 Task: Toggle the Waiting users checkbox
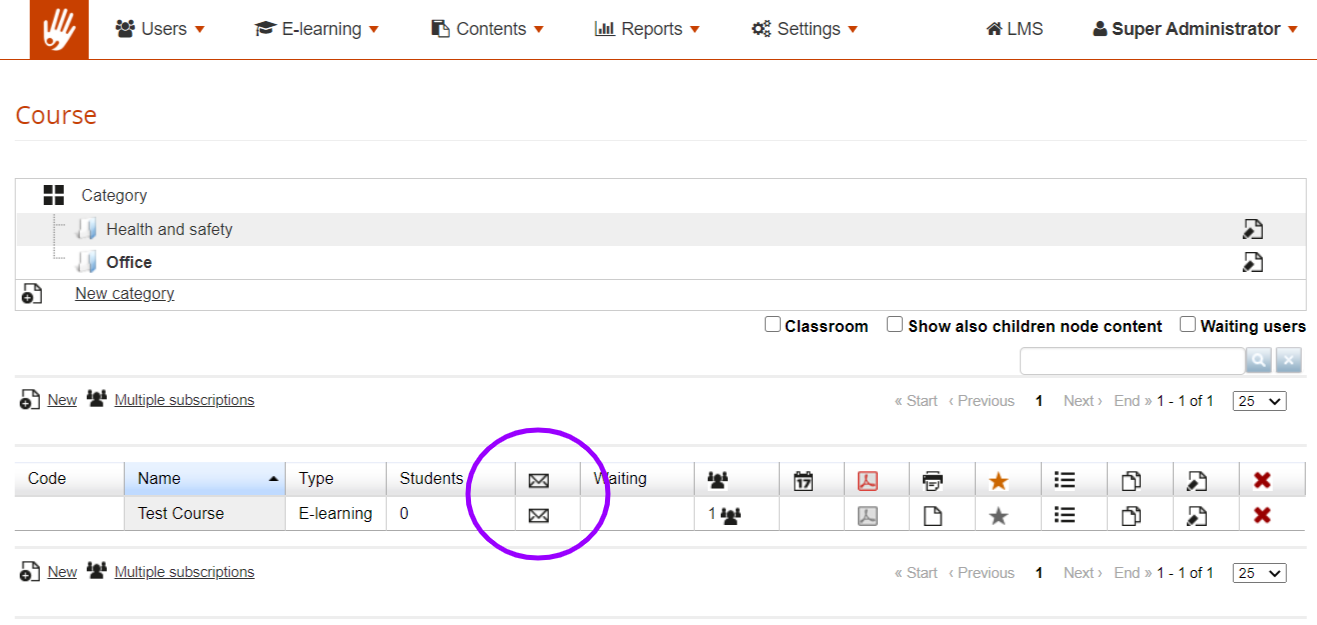point(1188,325)
